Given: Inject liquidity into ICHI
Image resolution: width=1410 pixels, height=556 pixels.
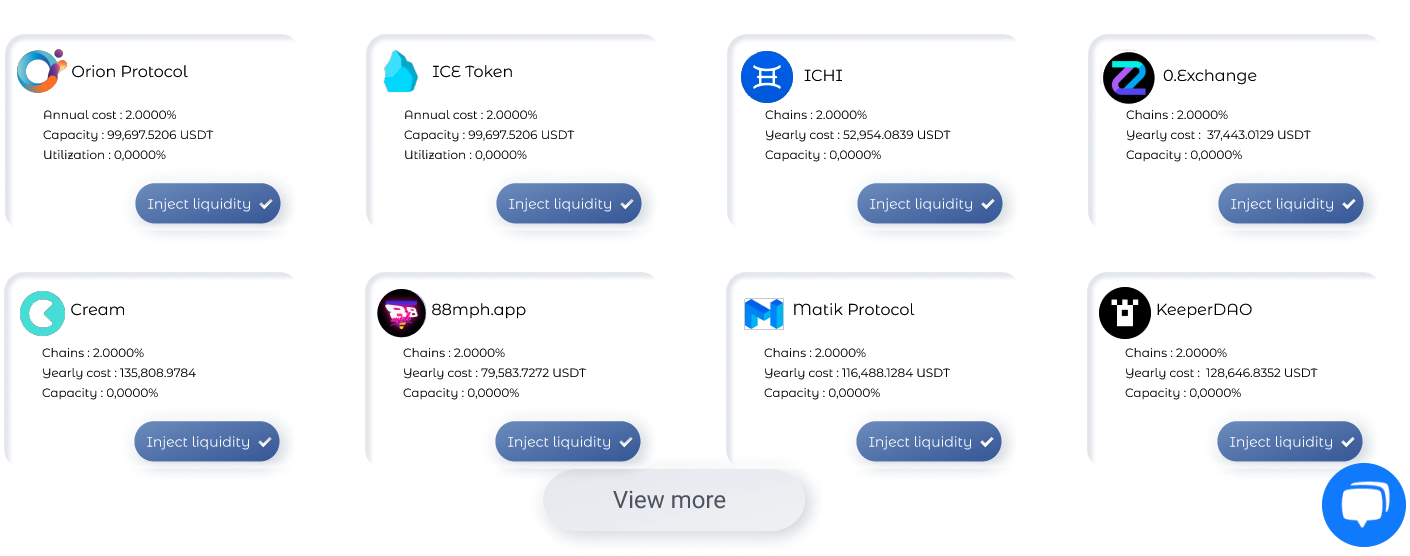Looking at the screenshot, I should pos(930,203).
